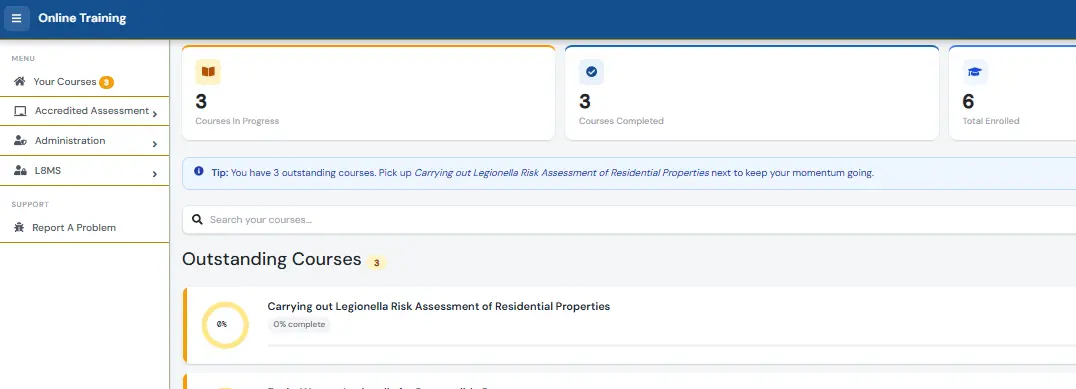This screenshot has height=389, width=1076.
Task: Click the user-gear icon beside Administration
Action: click(20, 141)
